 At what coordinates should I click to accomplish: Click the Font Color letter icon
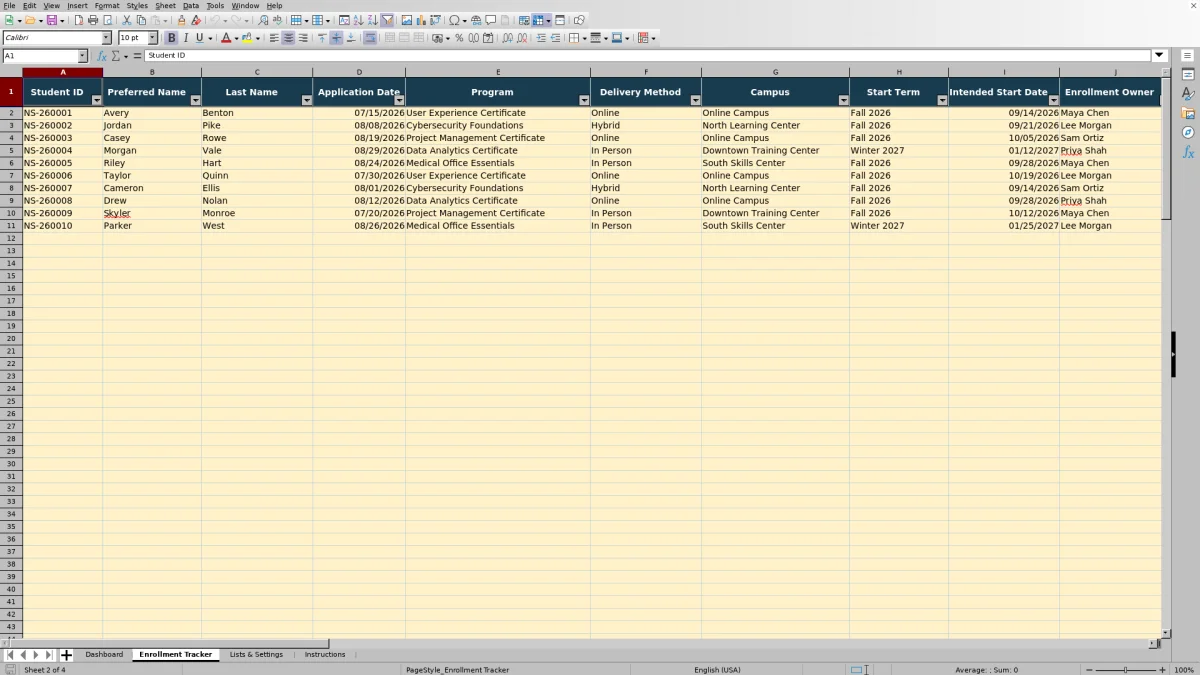click(x=226, y=38)
